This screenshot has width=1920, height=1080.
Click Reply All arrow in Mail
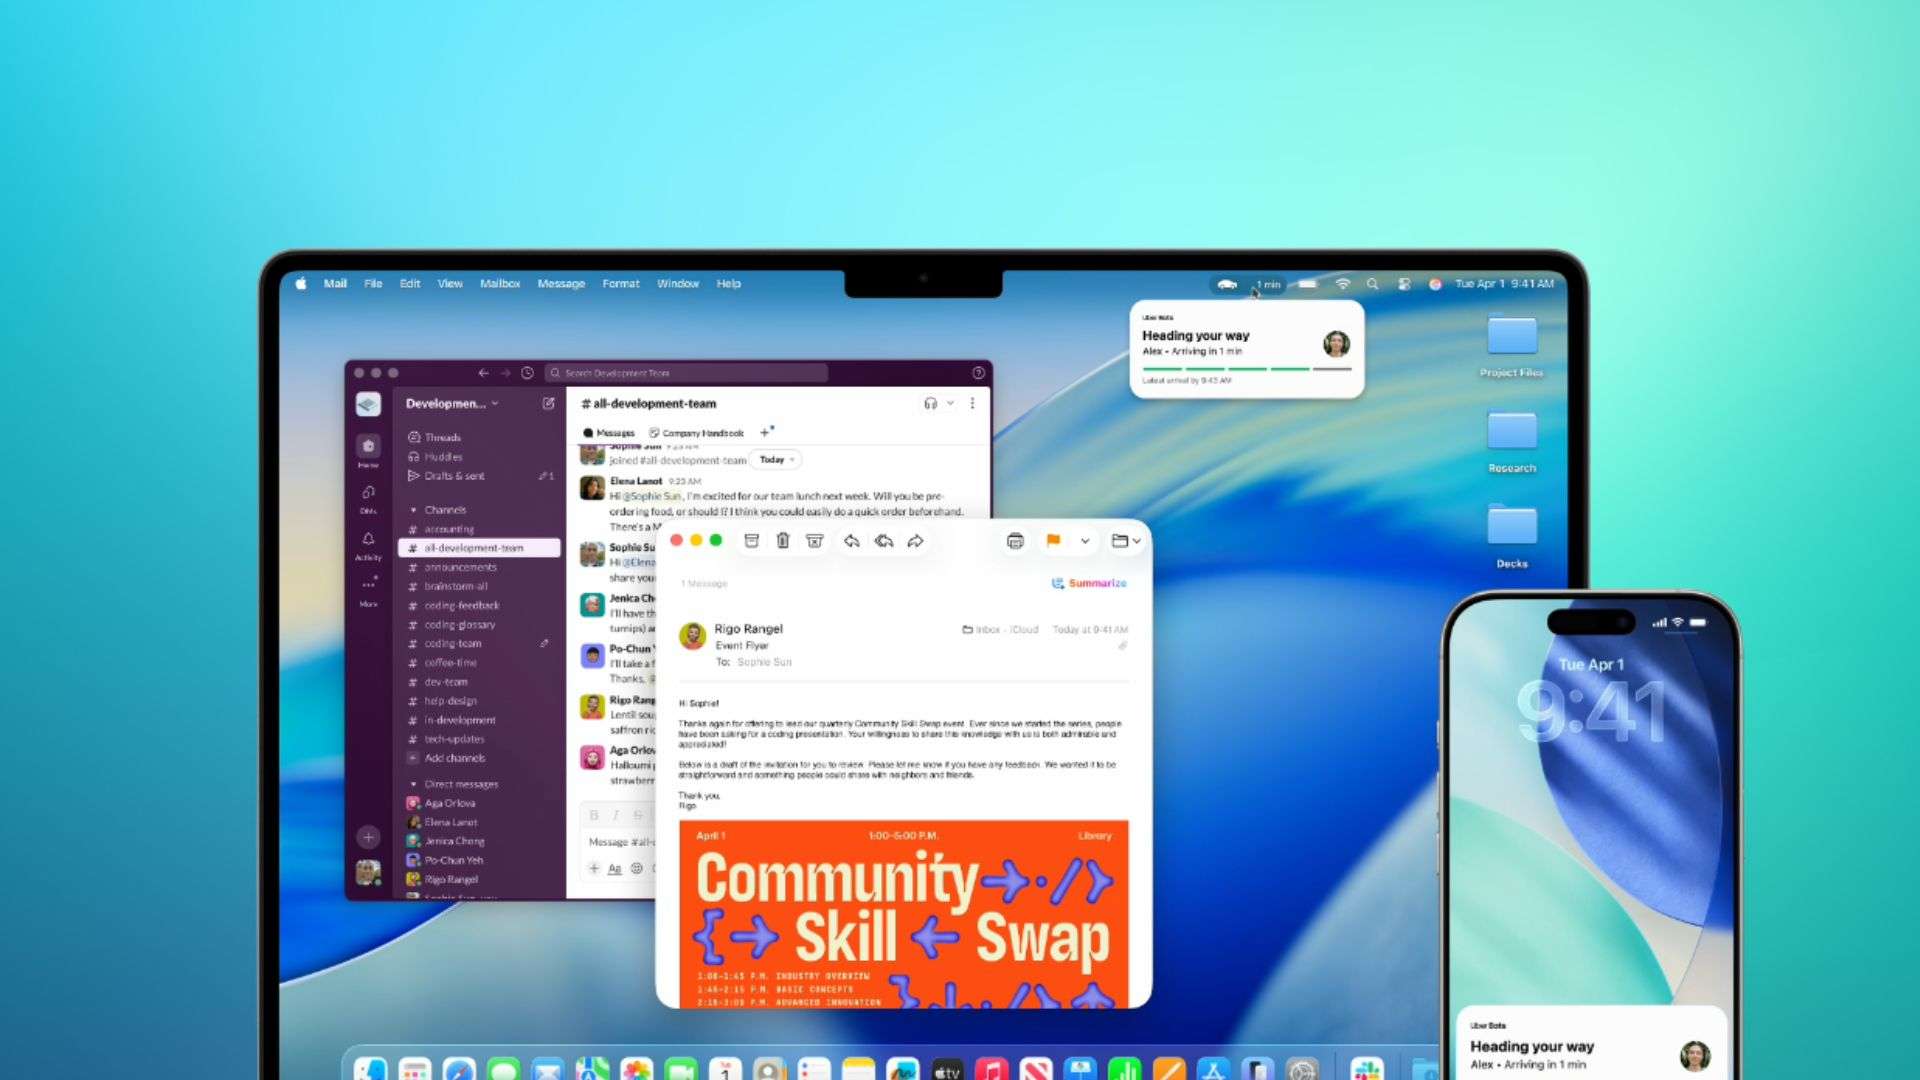(884, 541)
